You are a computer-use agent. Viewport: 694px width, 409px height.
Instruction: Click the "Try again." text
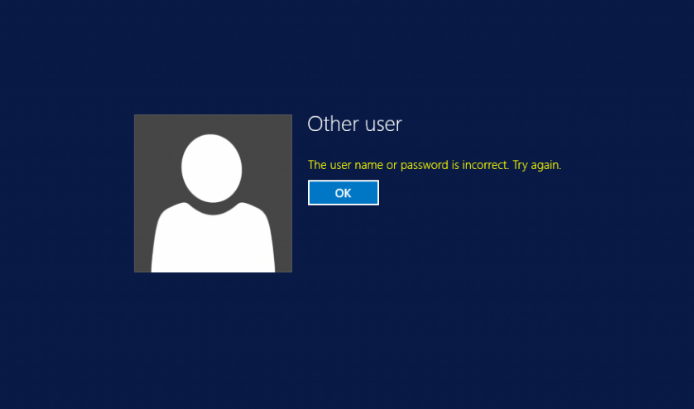[536, 165]
